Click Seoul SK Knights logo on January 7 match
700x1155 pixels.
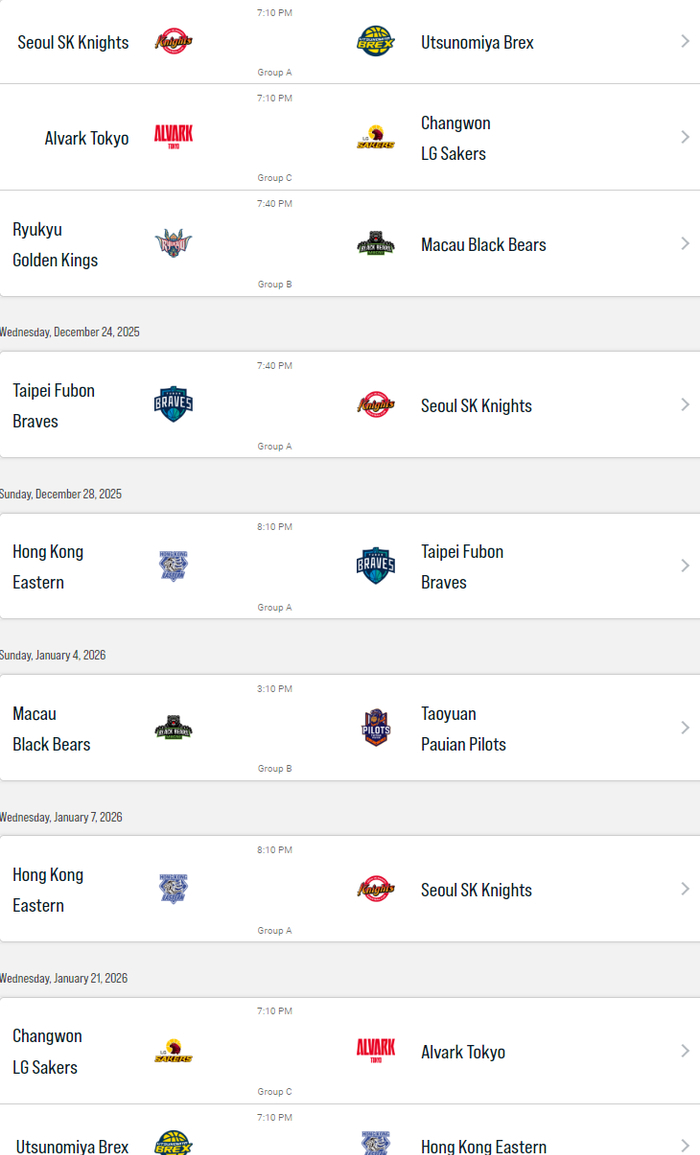coord(376,889)
